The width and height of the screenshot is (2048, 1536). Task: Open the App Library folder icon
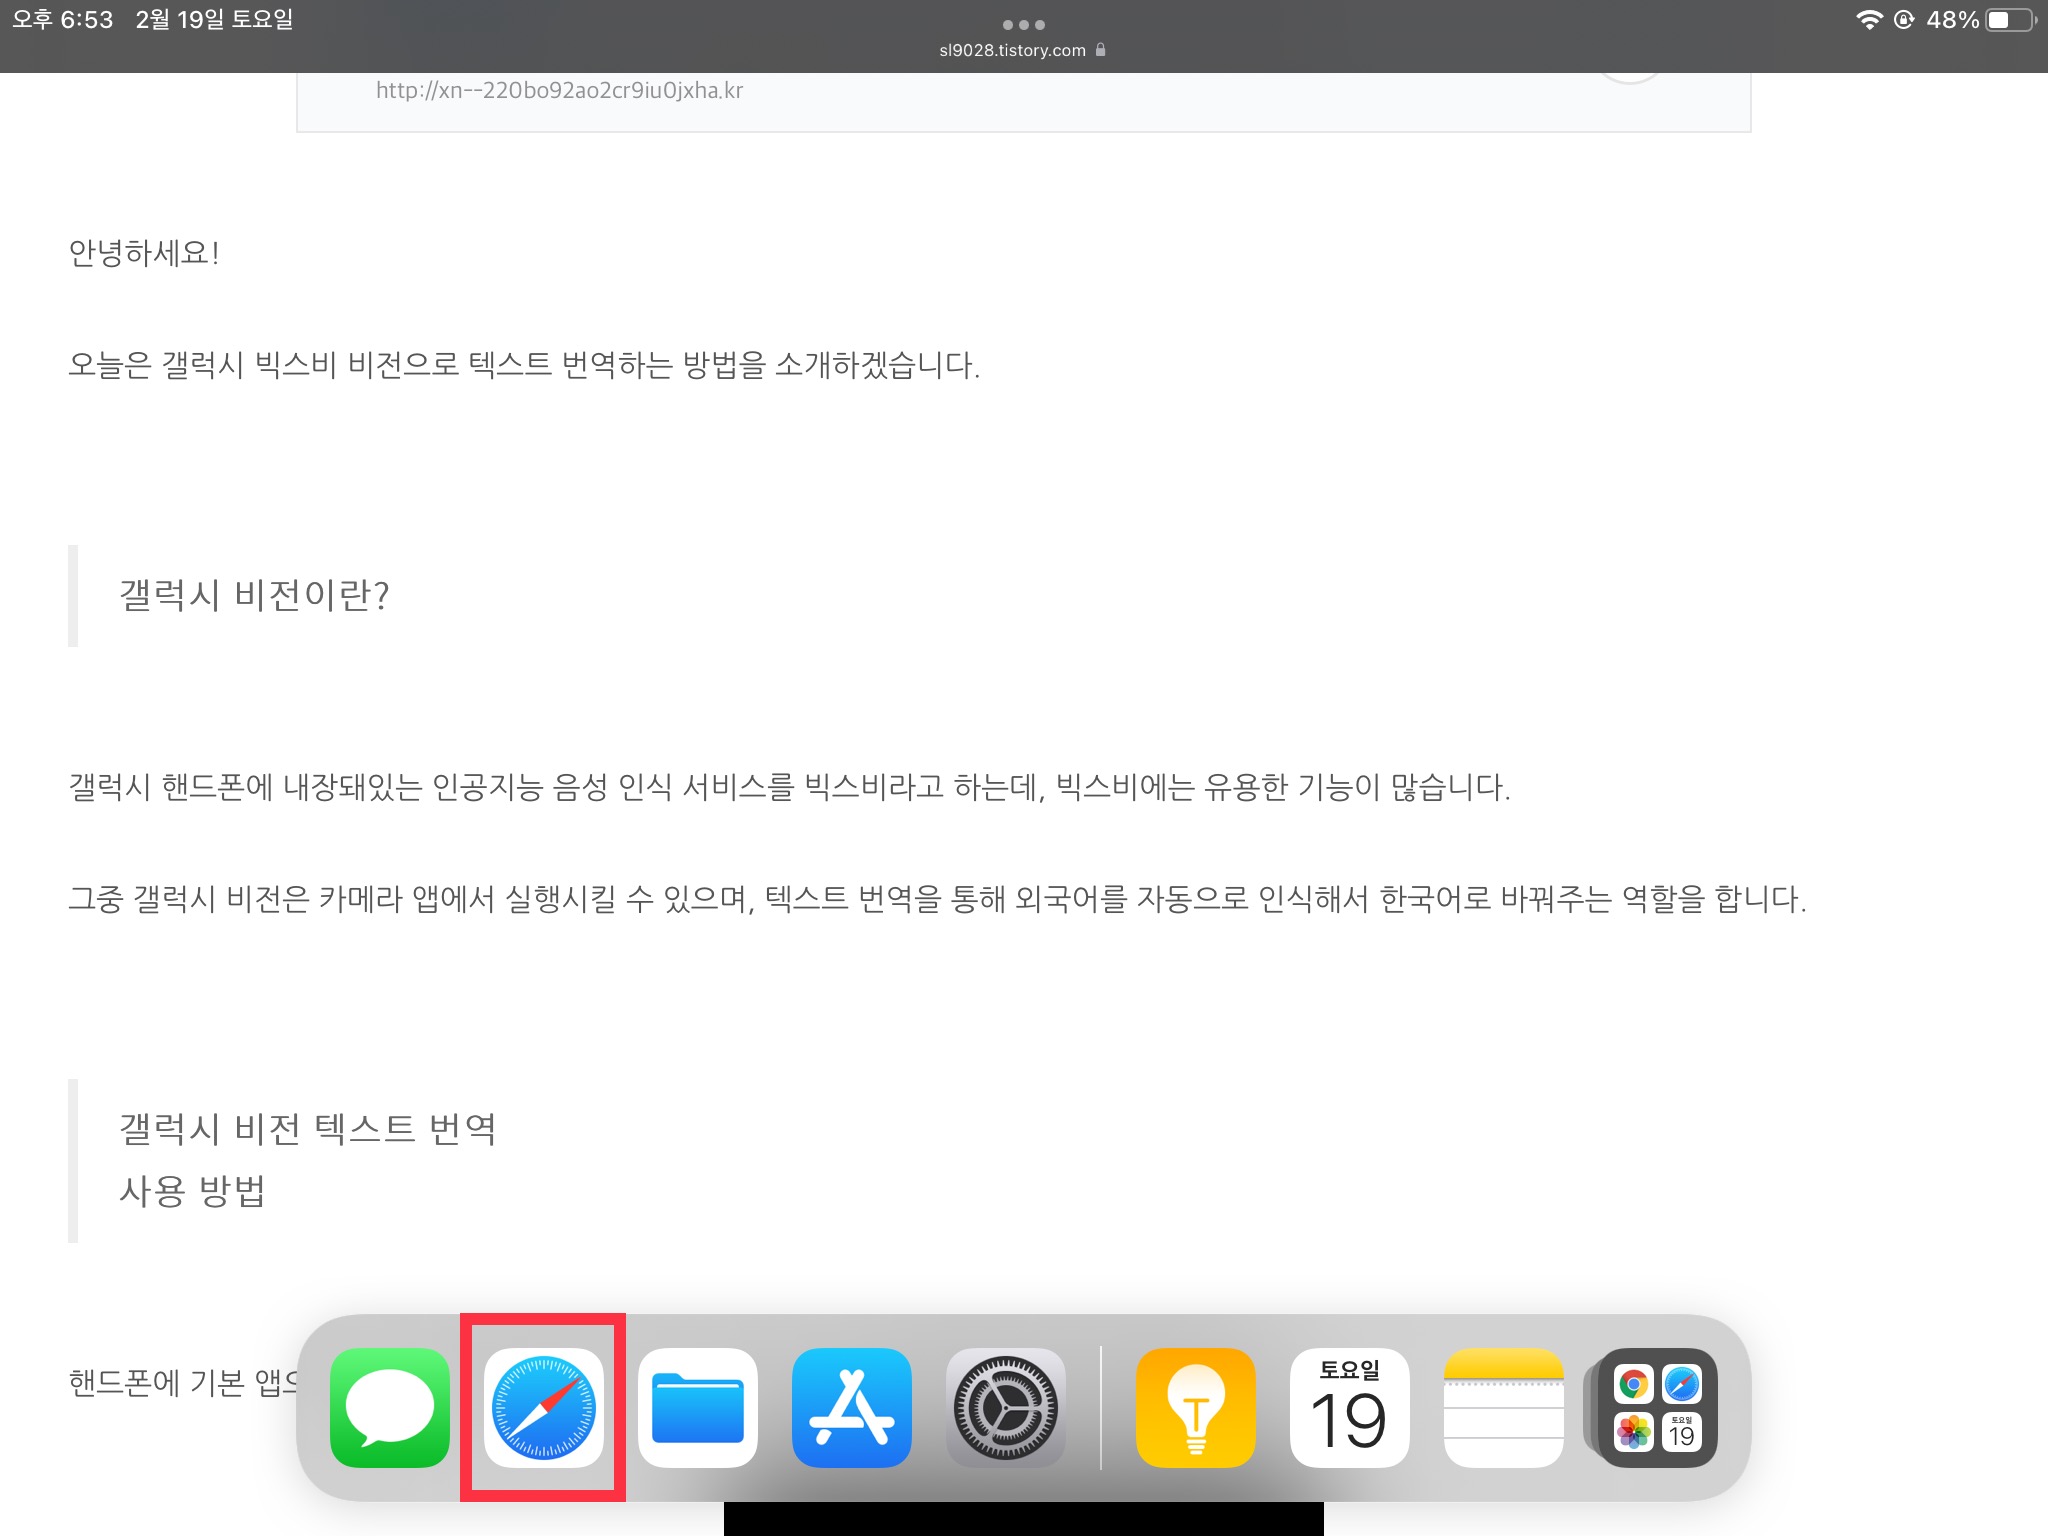[x=1657, y=1407]
